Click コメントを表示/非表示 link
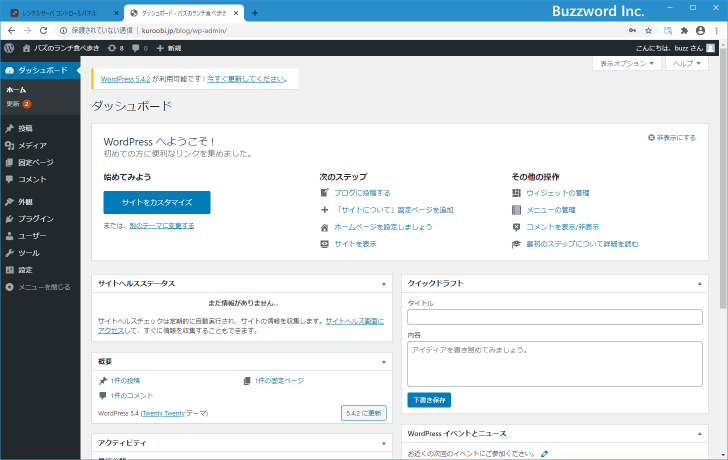728x460 pixels. tap(562, 227)
